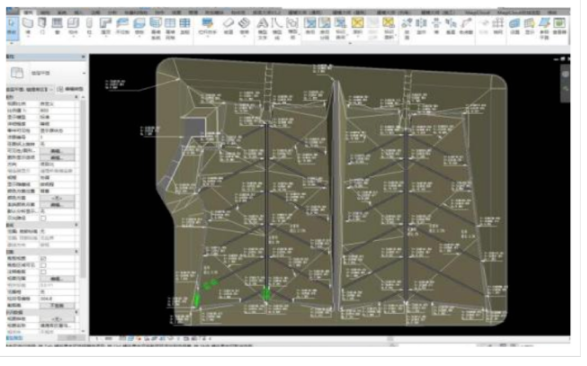Expand the Railing tool dropdown arrow
The image size is (587, 366).
[x=207, y=37]
